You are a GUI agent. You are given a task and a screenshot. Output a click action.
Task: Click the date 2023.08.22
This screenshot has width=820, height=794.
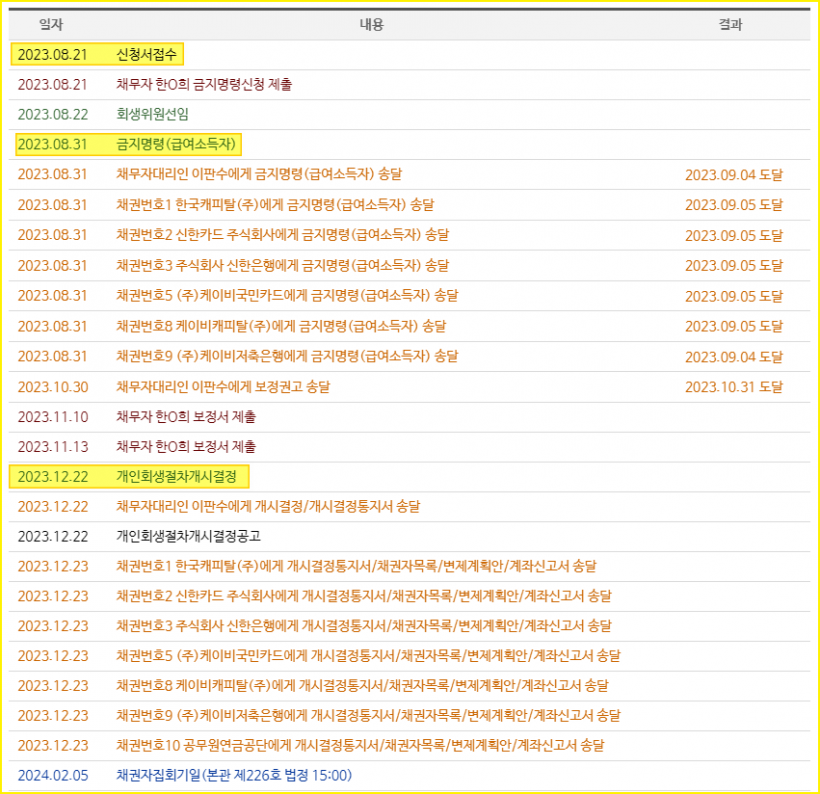pyautogui.click(x=53, y=115)
